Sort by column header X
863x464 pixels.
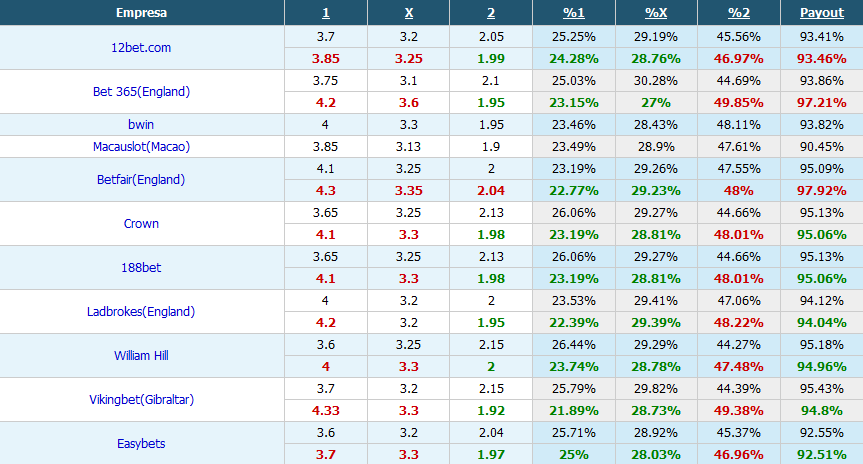[x=408, y=13]
